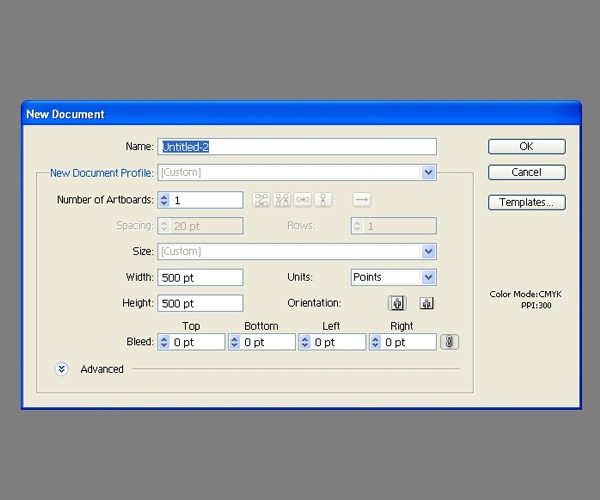The image size is (600, 500).
Task: Click the Width input field
Action: [200, 277]
